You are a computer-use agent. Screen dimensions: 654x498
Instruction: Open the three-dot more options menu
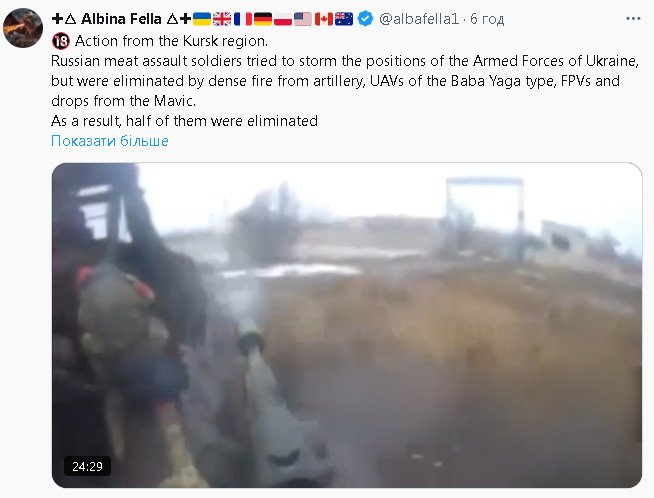coord(633,19)
